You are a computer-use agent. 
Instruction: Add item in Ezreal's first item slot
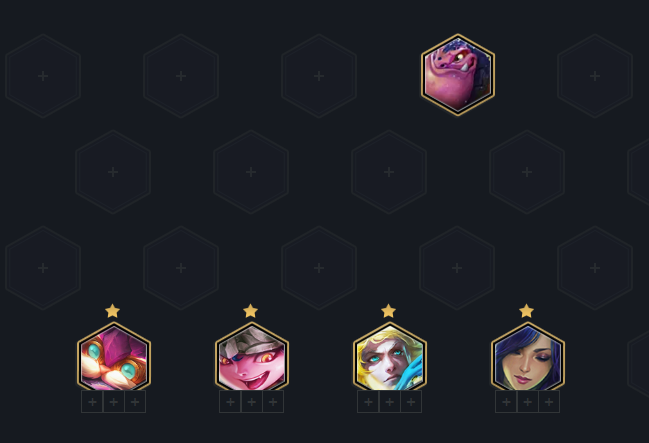(x=368, y=402)
